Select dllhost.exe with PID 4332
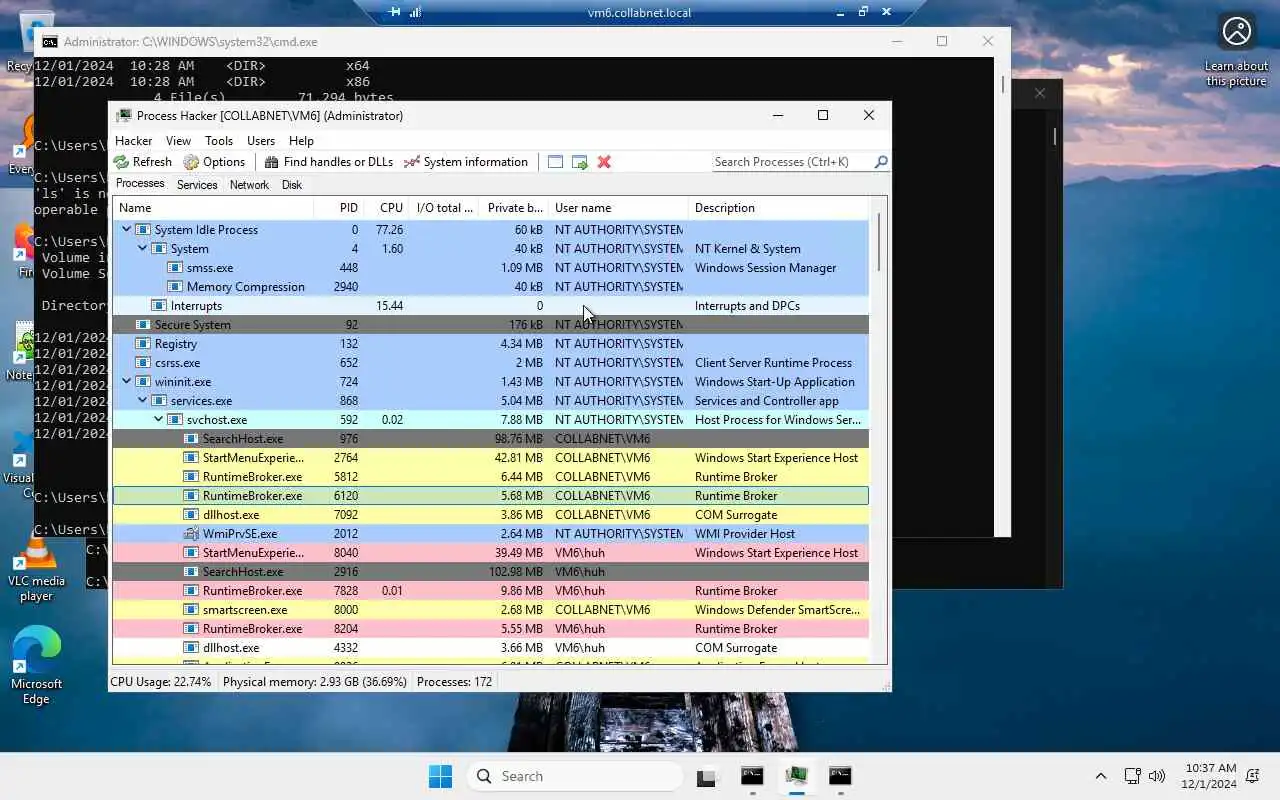This screenshot has width=1280, height=800. (x=491, y=648)
